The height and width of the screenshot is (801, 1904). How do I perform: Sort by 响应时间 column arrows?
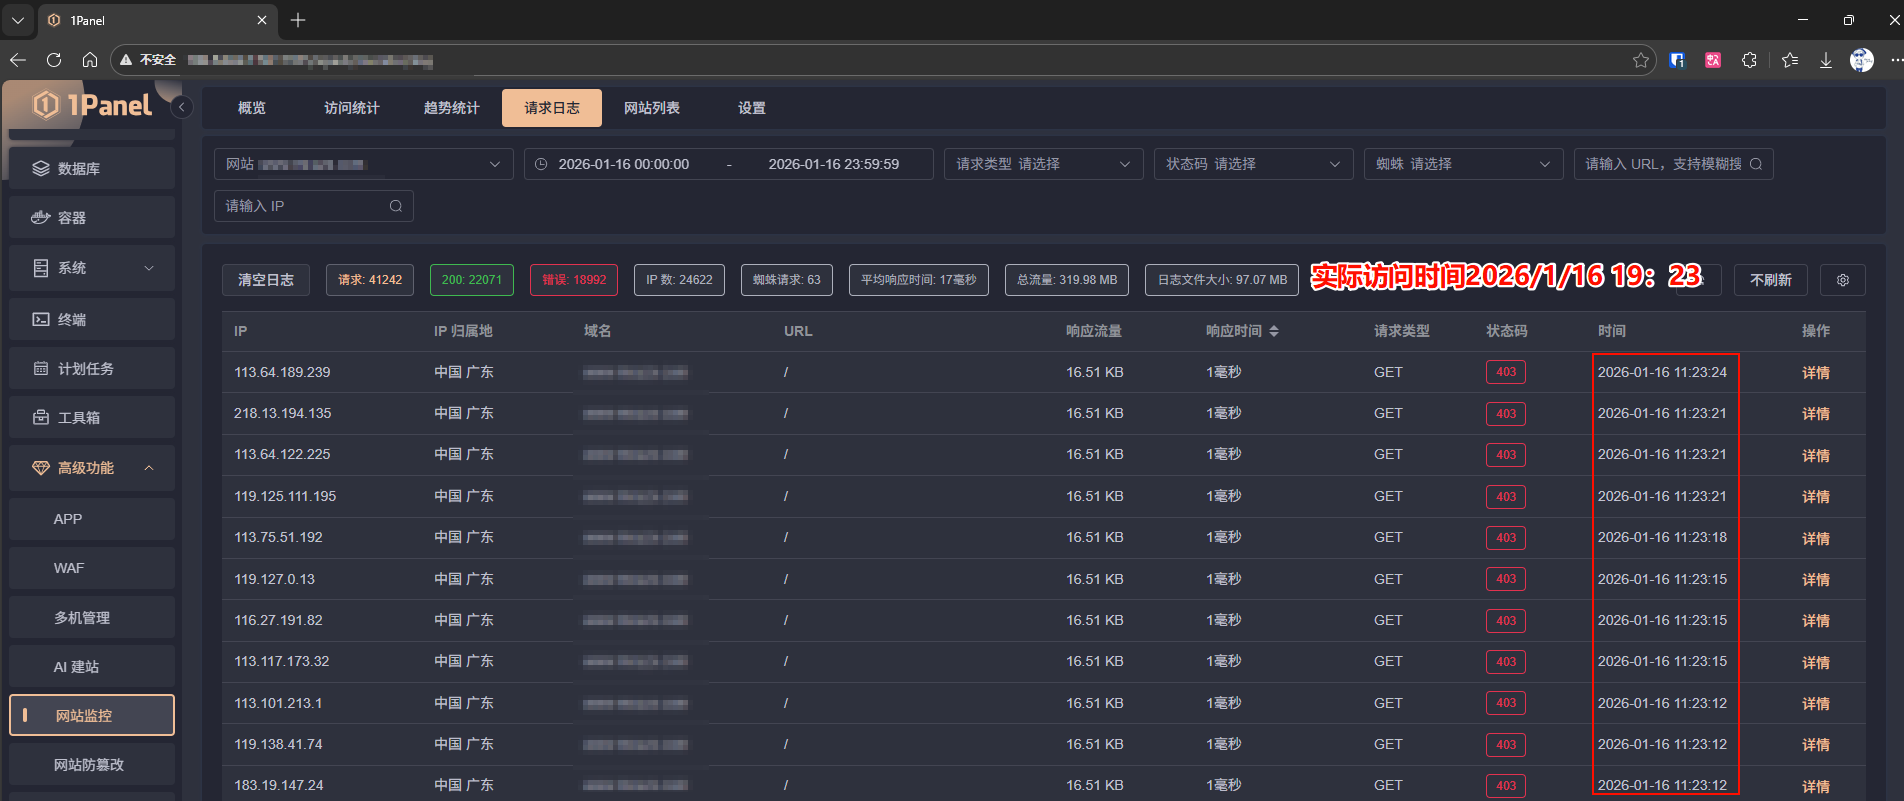pos(1273,331)
